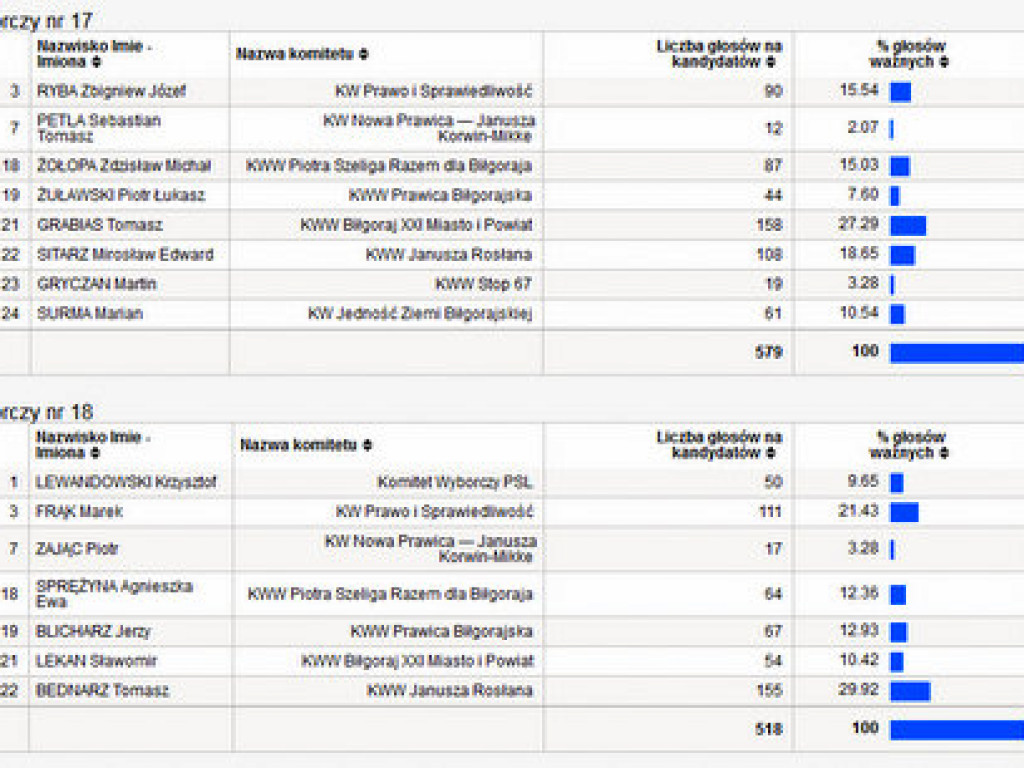Click candidate name SPRĘŻYNA Agnieszka Ewa
The width and height of the screenshot is (1024, 768).
[114, 594]
